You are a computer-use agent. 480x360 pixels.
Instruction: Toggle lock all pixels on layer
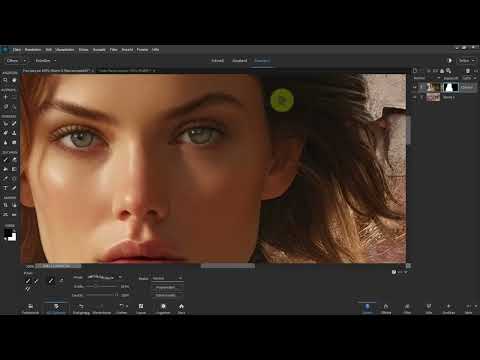click(442, 71)
